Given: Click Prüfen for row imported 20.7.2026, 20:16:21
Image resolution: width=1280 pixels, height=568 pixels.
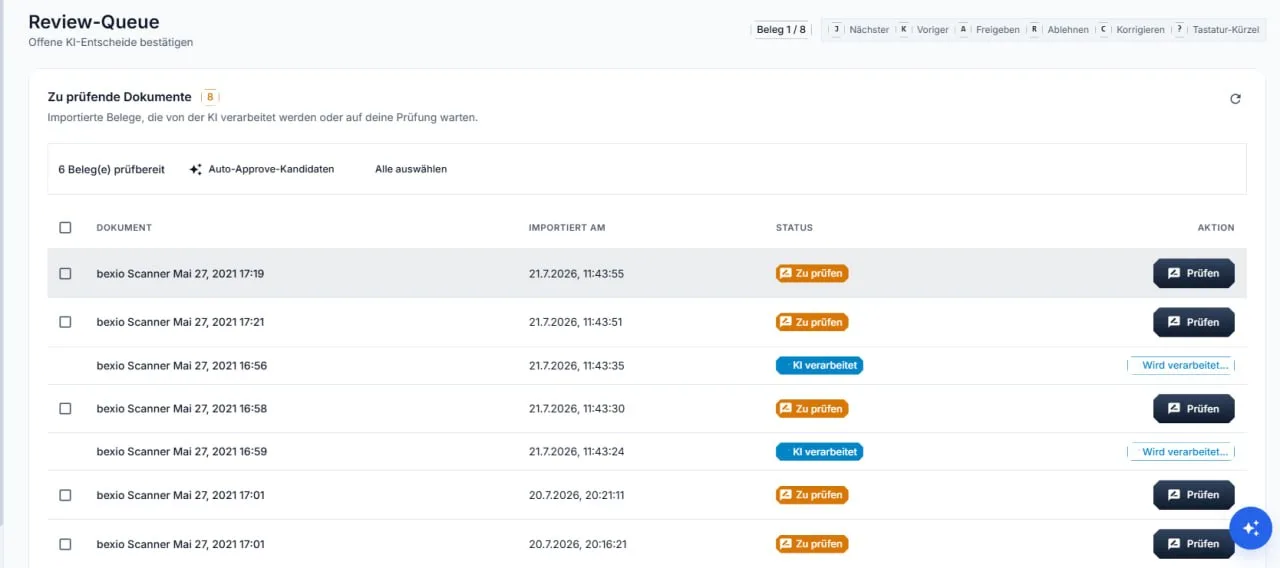Looking at the screenshot, I should pyautogui.click(x=1193, y=544).
